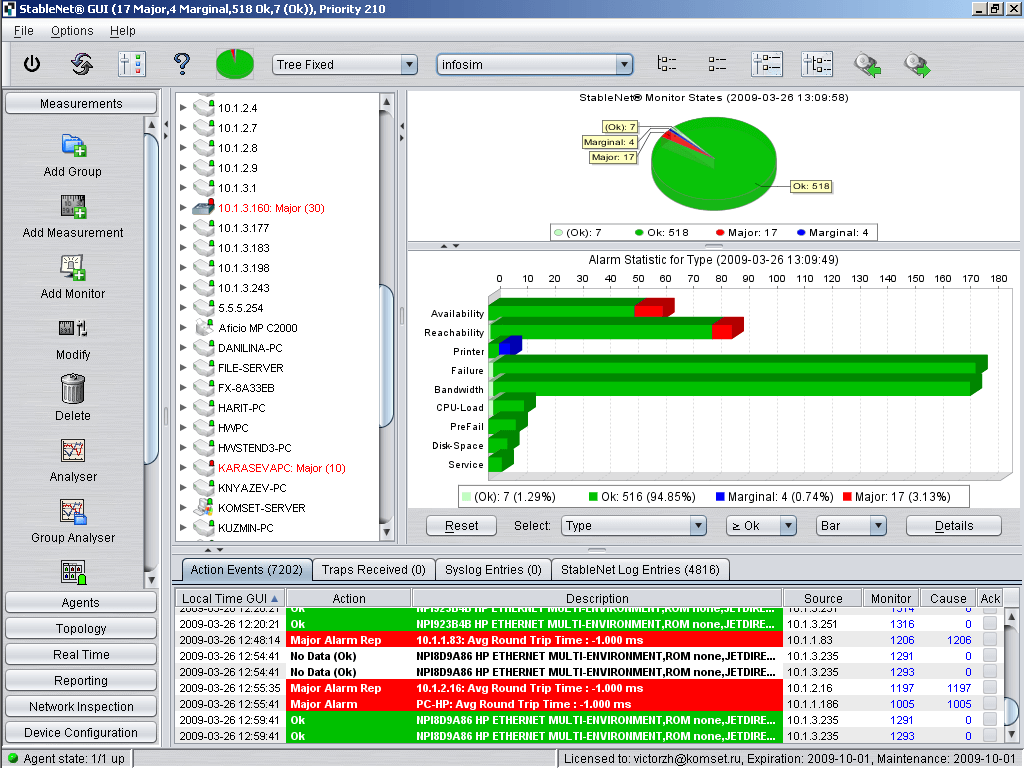Tick Ack checkbox for 12:54:41 monitor 1293 row
This screenshot has height=768, width=1024.
tap(990, 672)
